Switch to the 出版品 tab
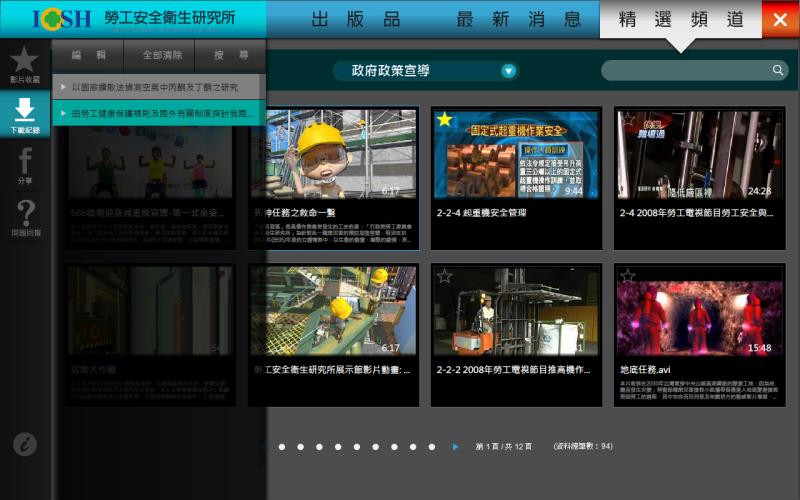This screenshot has height=500, width=800. click(x=355, y=19)
